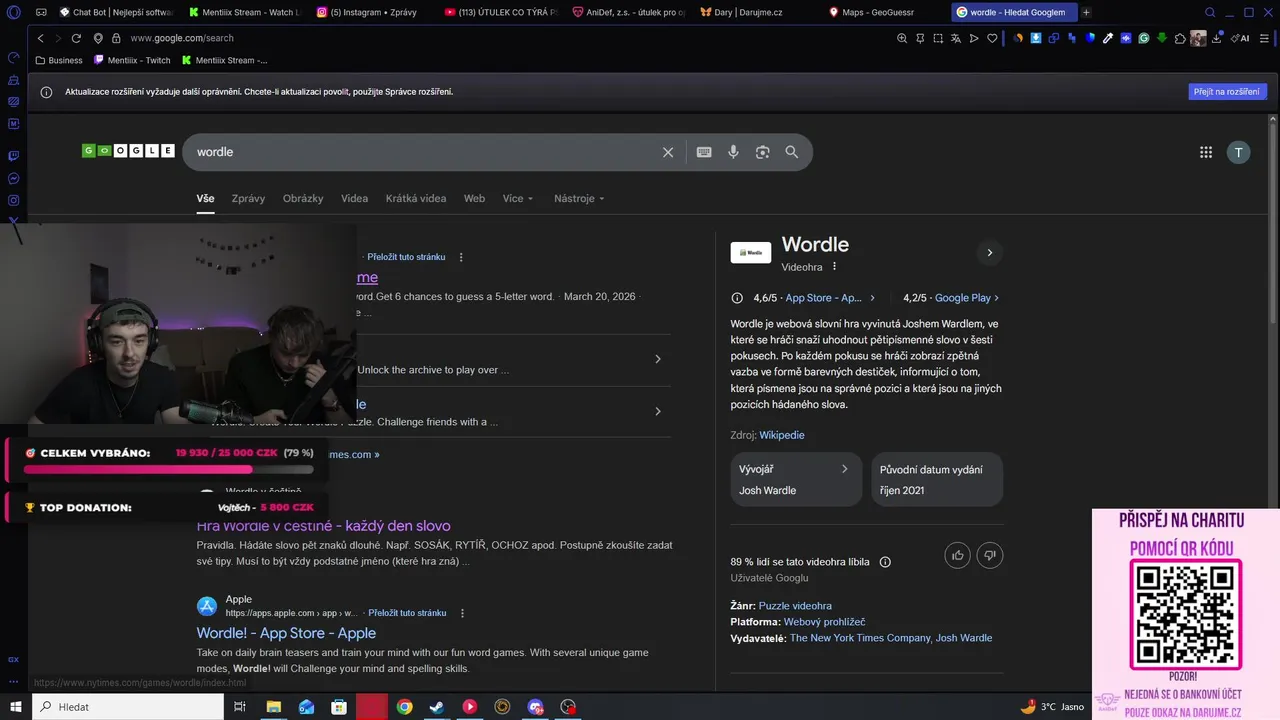Open the Grammarly extension icon
Screen dimensions: 1280x720
[x=1144, y=38]
